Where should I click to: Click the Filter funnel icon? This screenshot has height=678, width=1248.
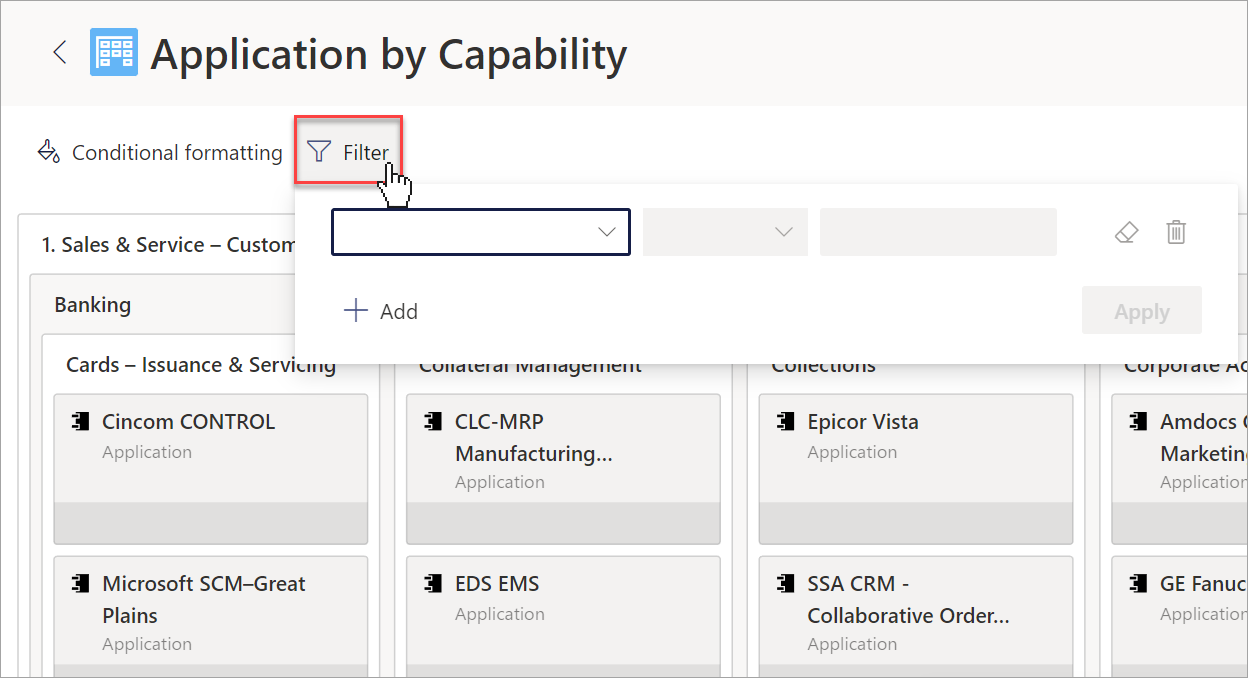319,152
